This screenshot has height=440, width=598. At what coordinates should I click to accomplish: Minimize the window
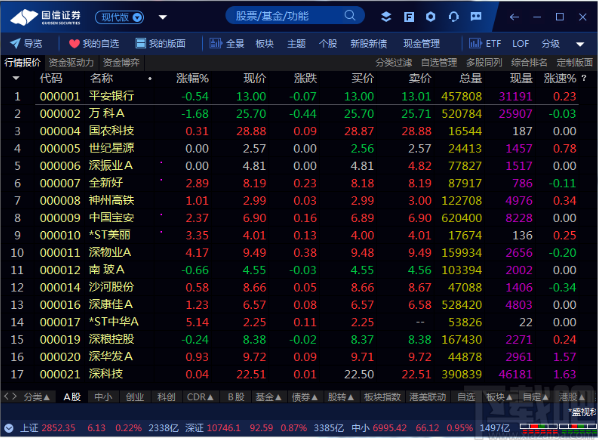[x=537, y=17]
